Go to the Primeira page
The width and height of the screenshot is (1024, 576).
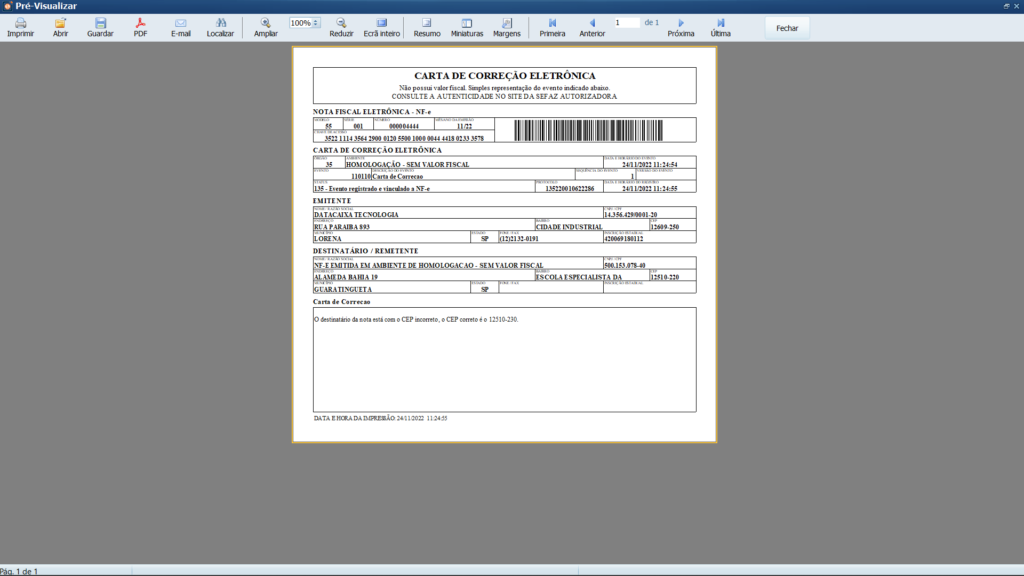tap(552, 27)
